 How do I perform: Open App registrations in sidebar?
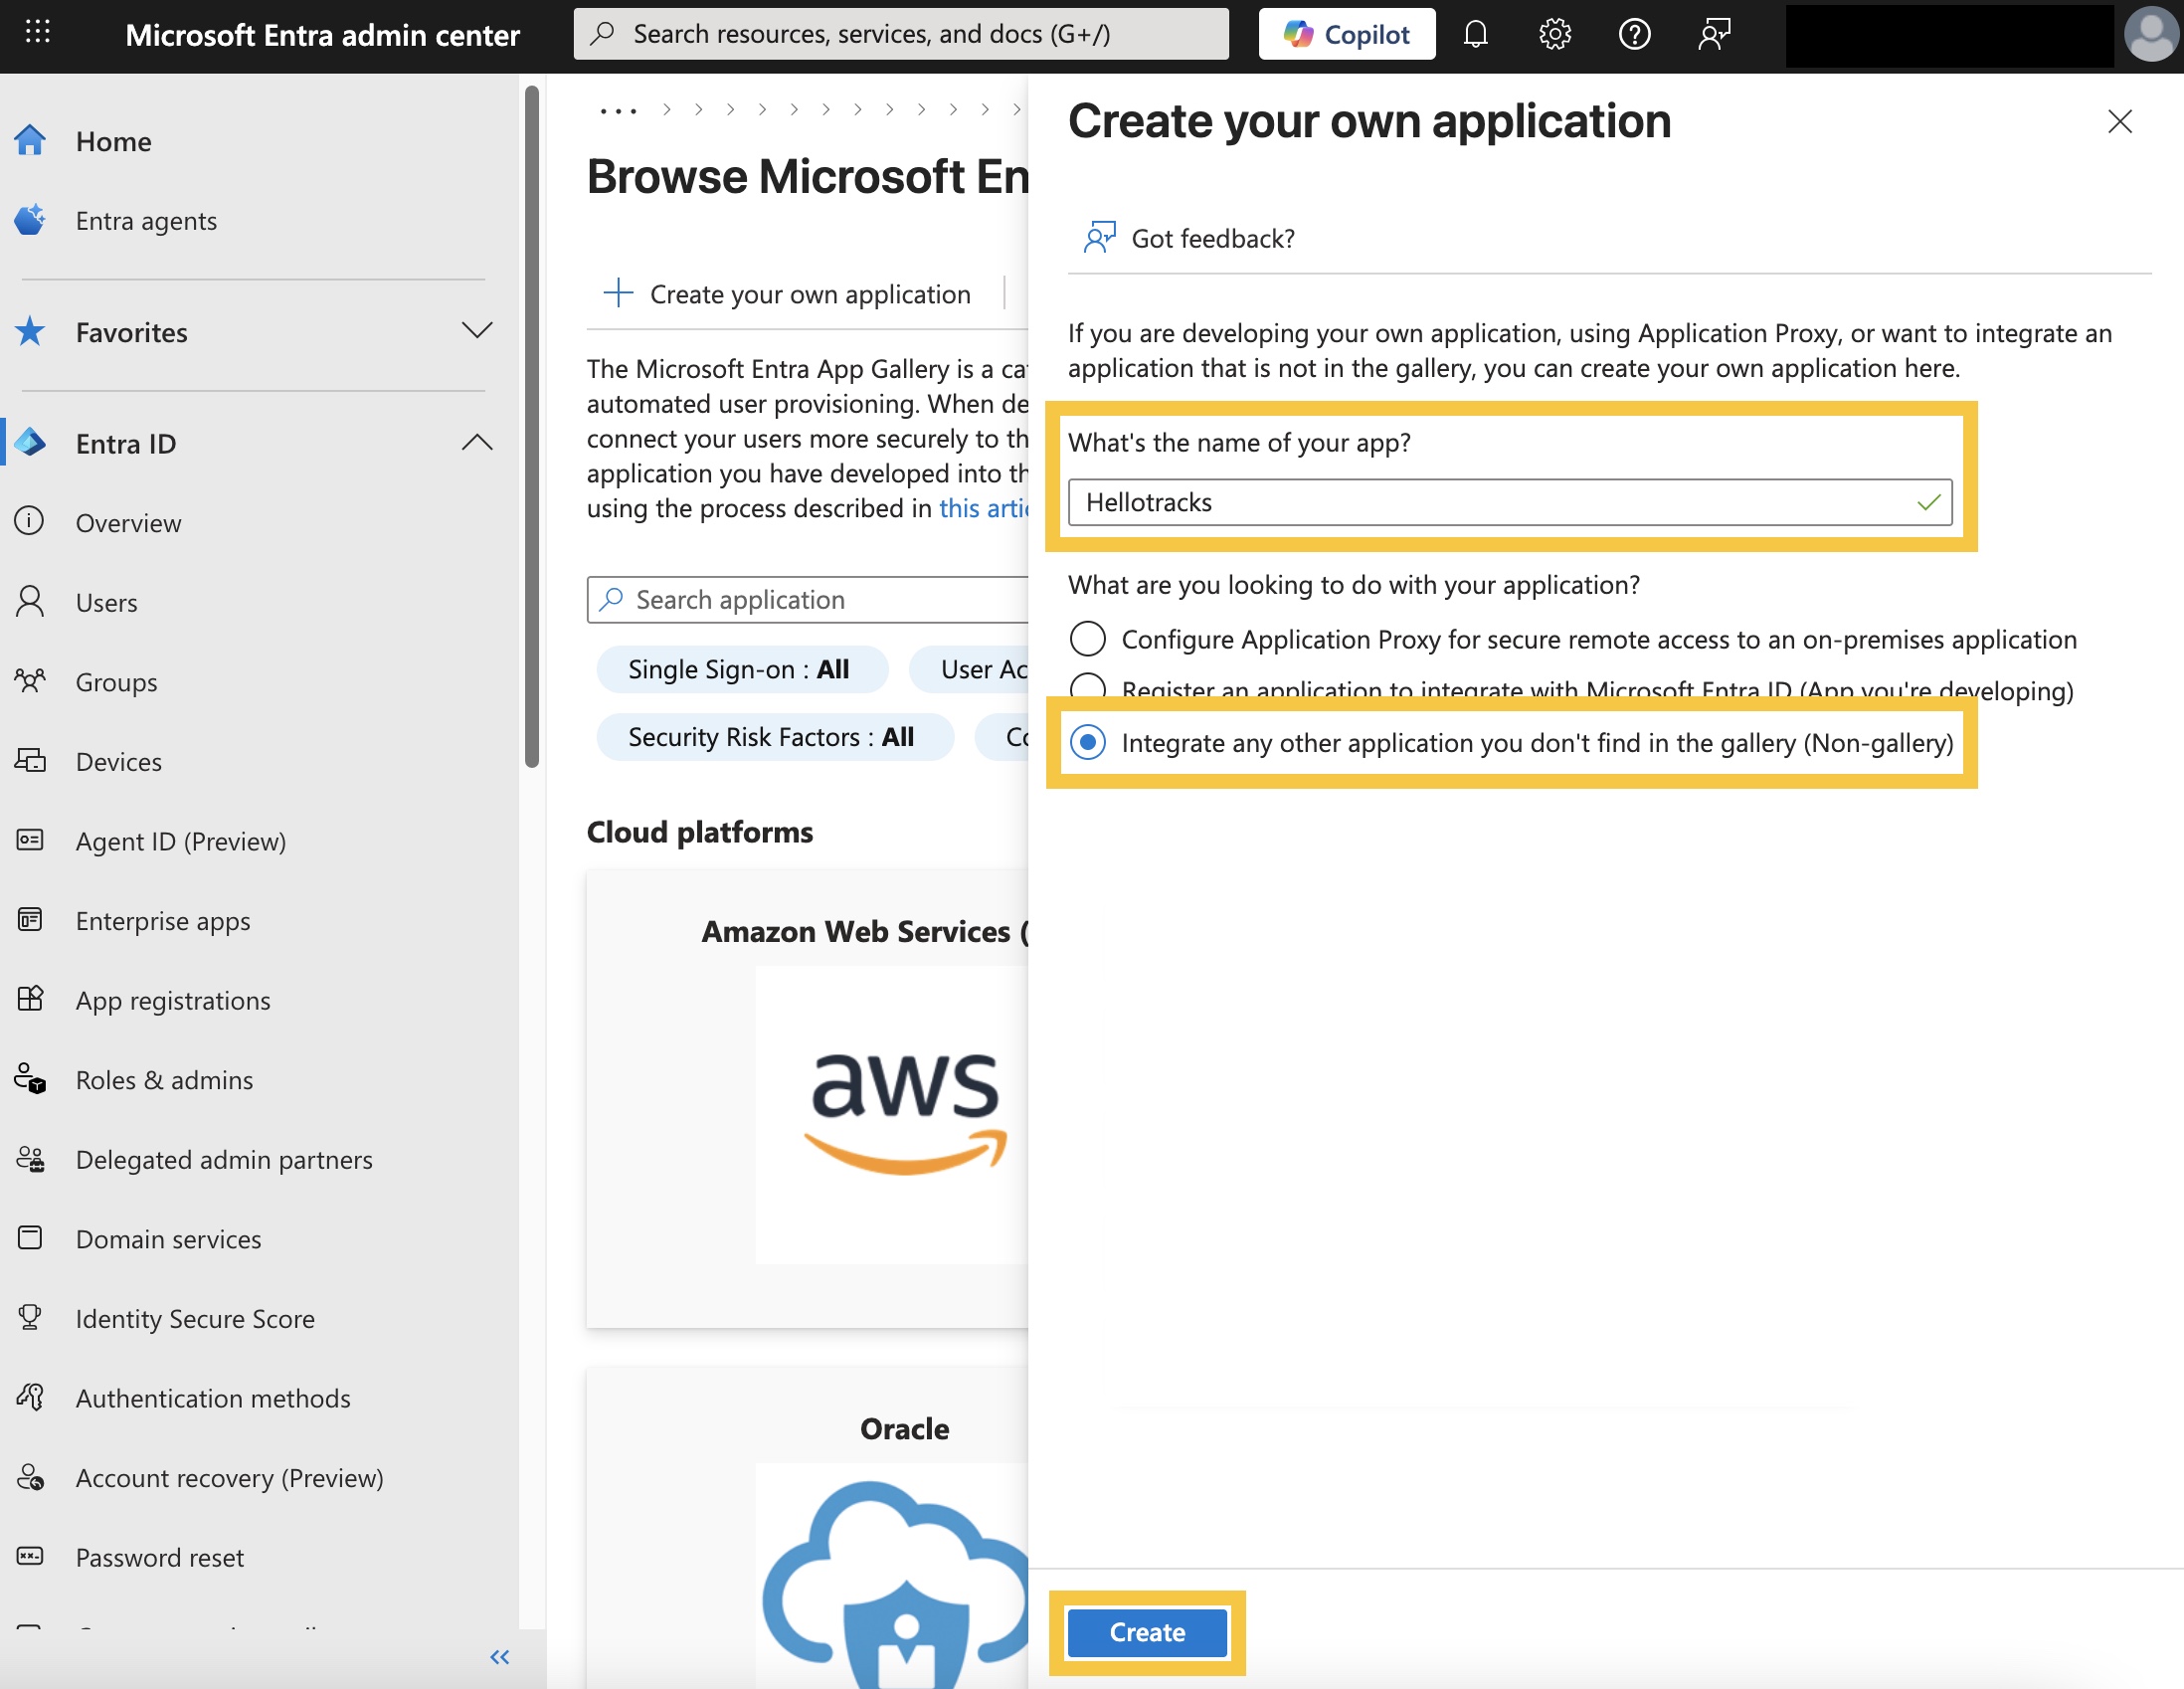click(x=172, y=1000)
